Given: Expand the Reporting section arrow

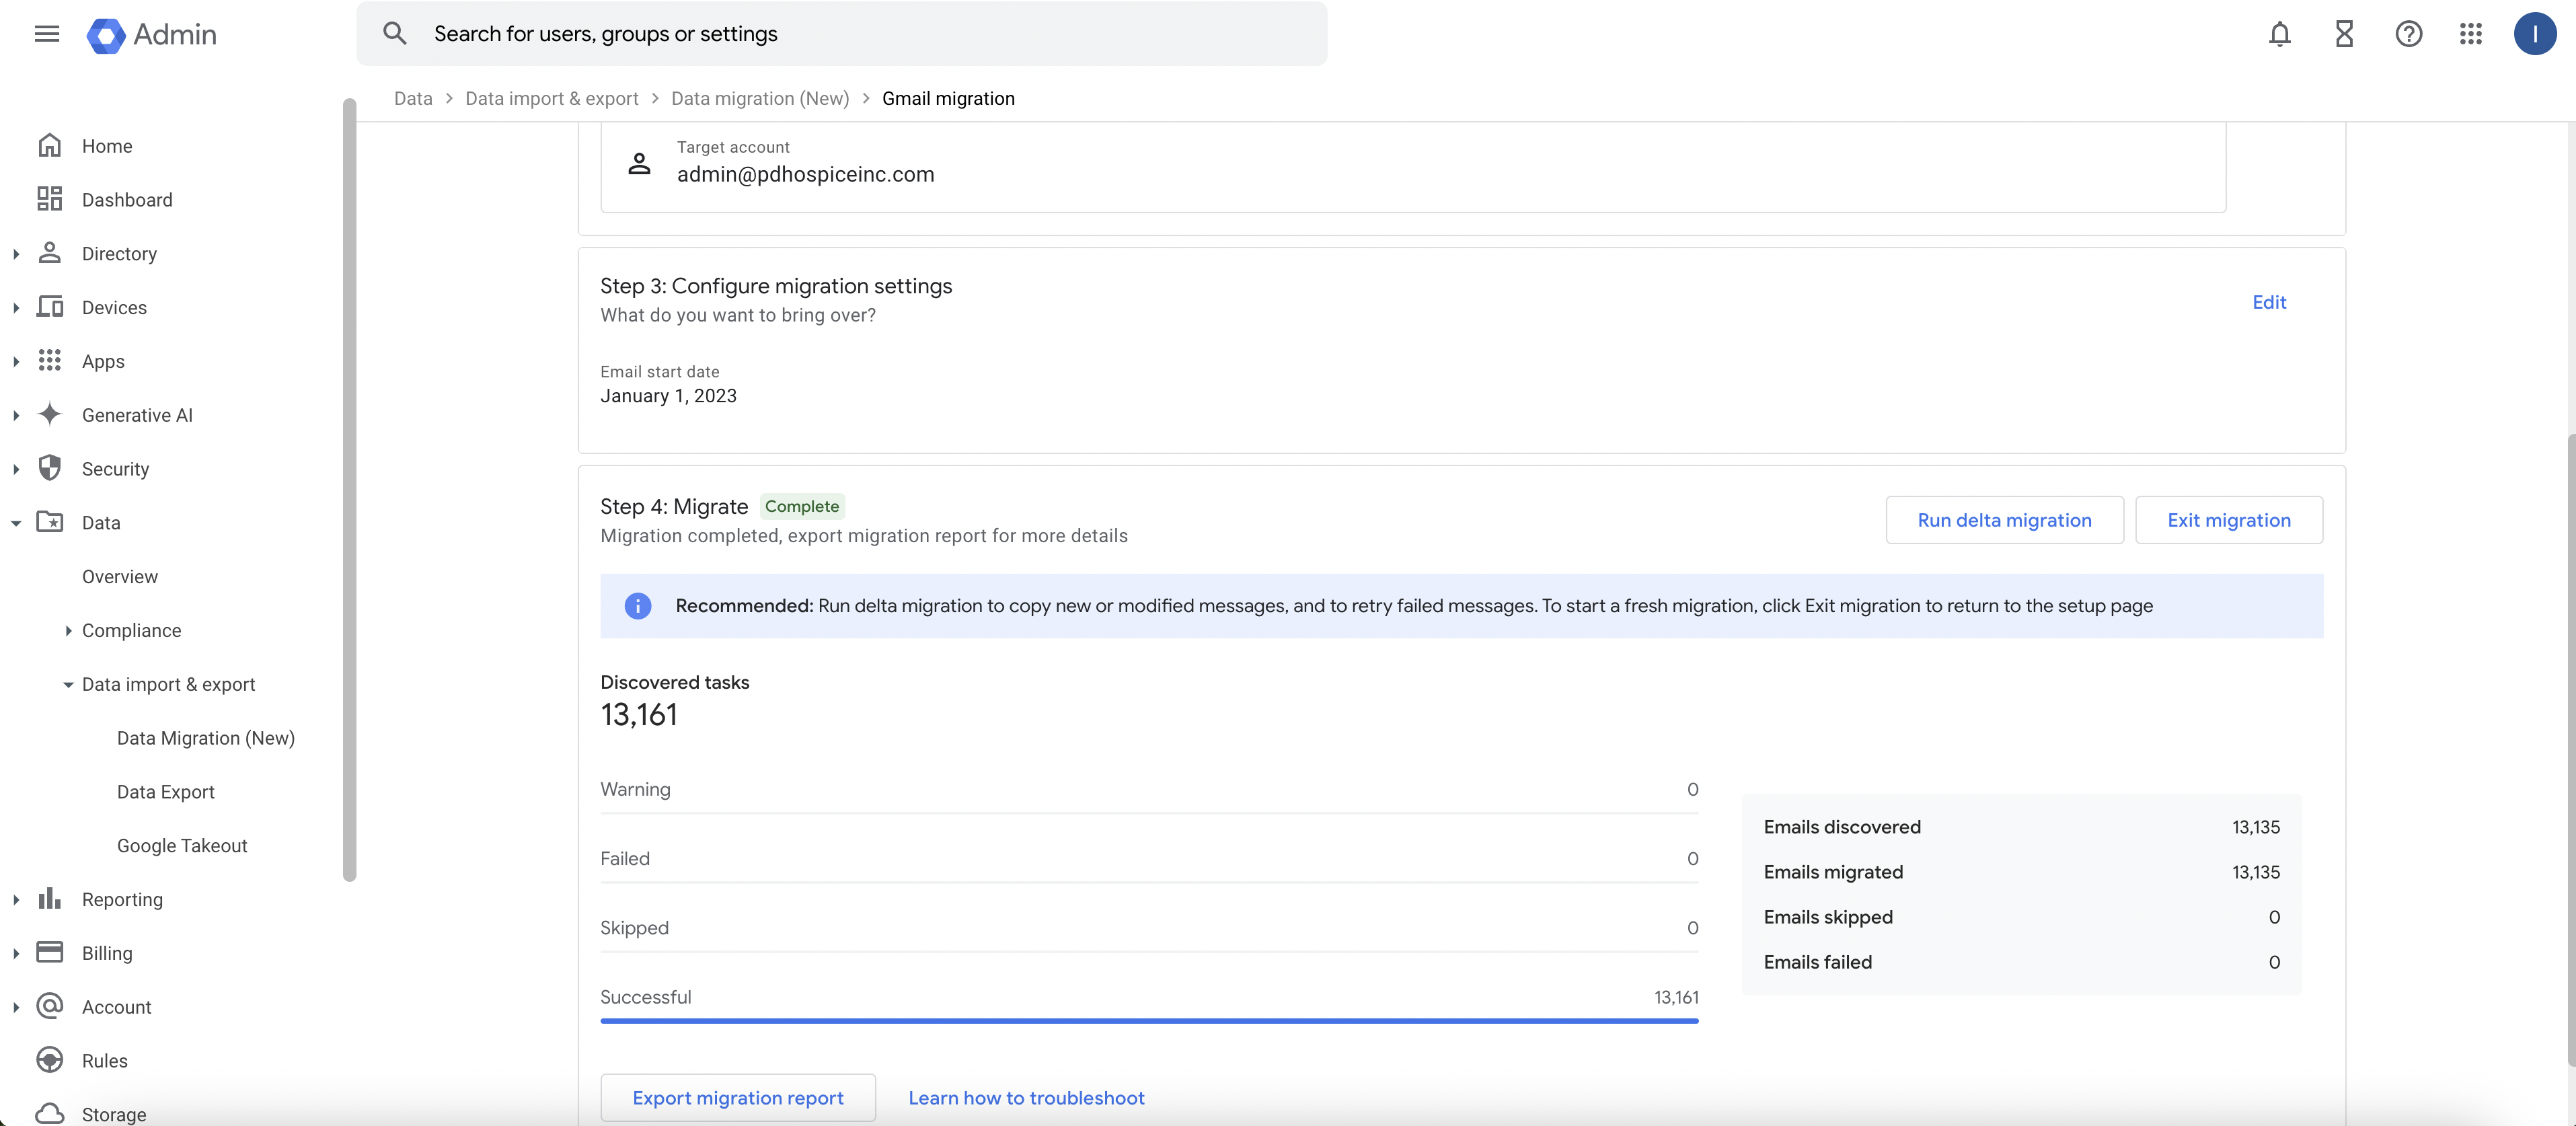Looking at the screenshot, I should [x=16, y=900].
